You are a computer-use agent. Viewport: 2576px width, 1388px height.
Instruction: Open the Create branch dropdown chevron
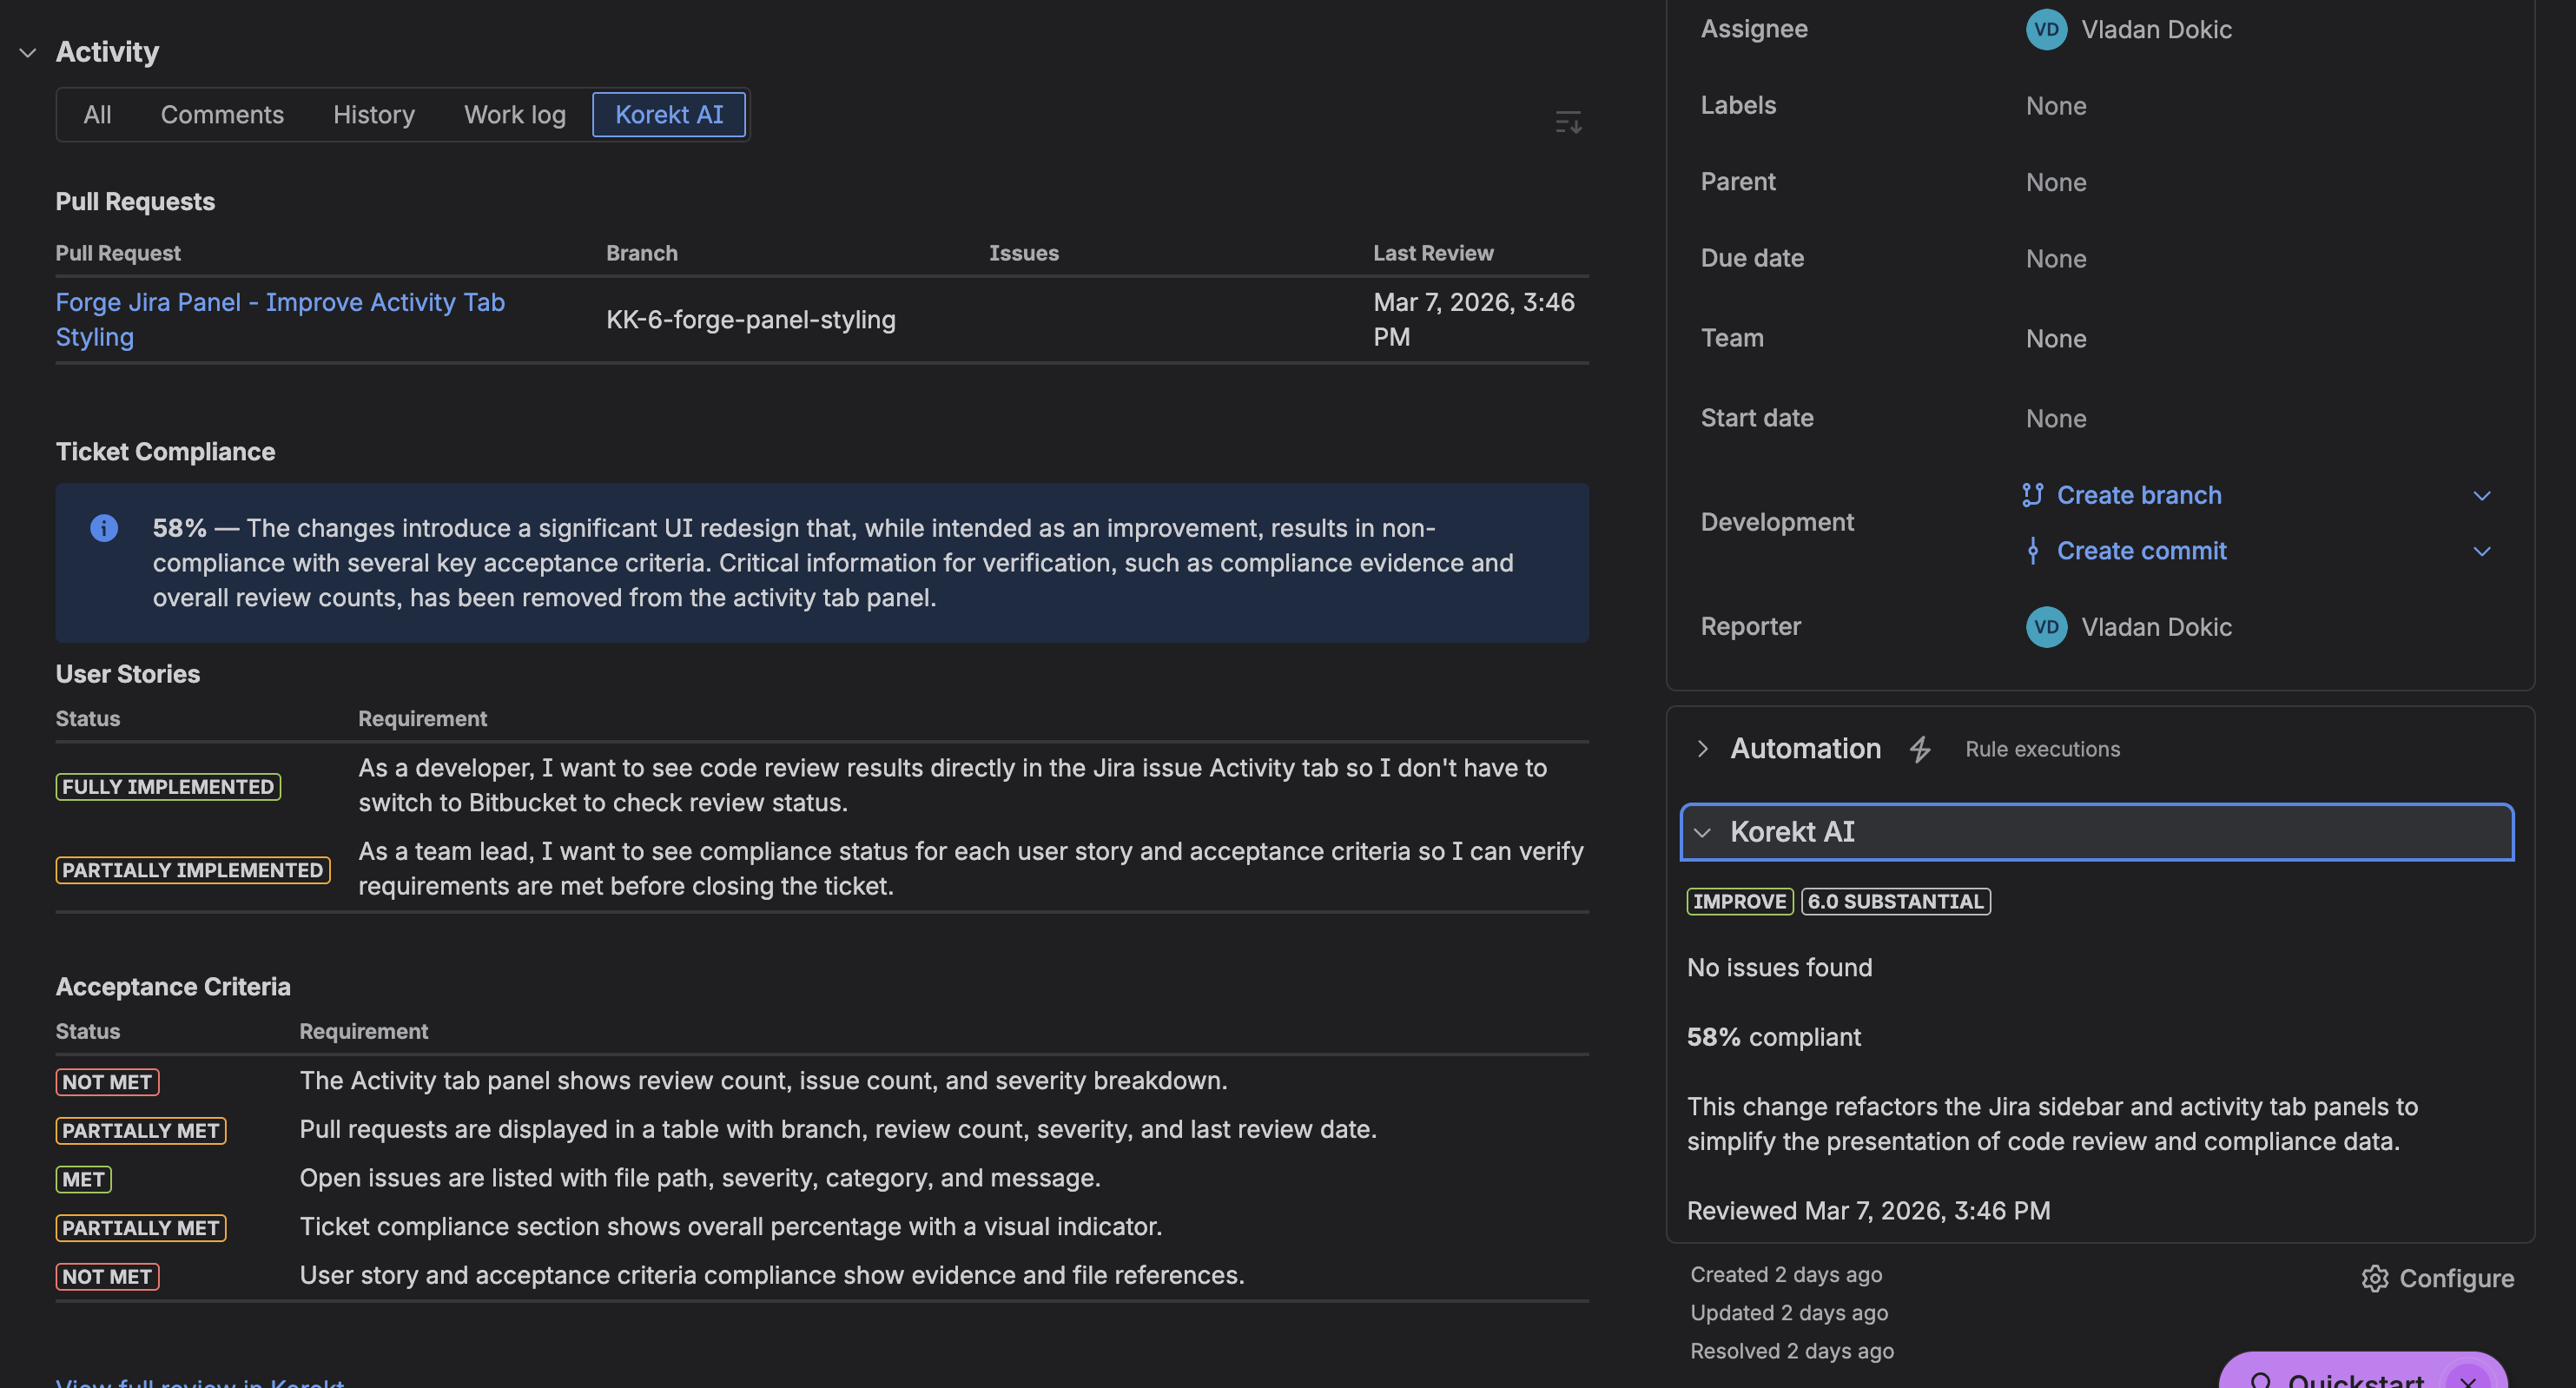coord(2483,495)
